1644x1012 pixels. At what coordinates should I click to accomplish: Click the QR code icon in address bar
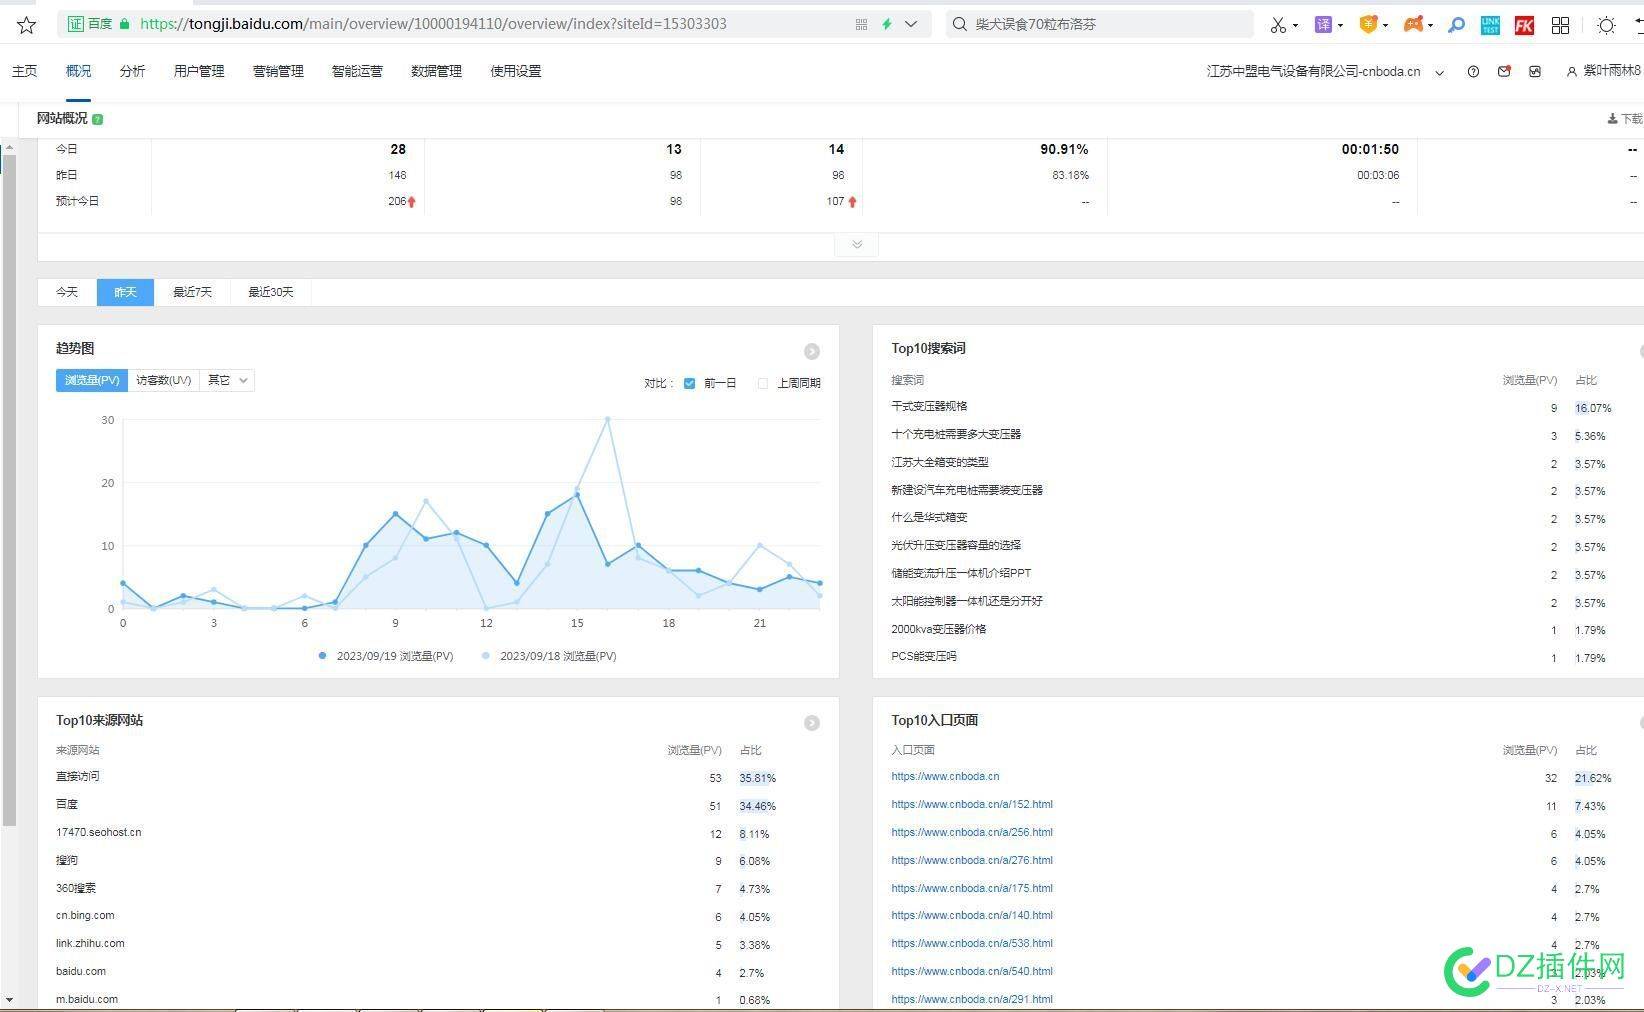coord(861,24)
